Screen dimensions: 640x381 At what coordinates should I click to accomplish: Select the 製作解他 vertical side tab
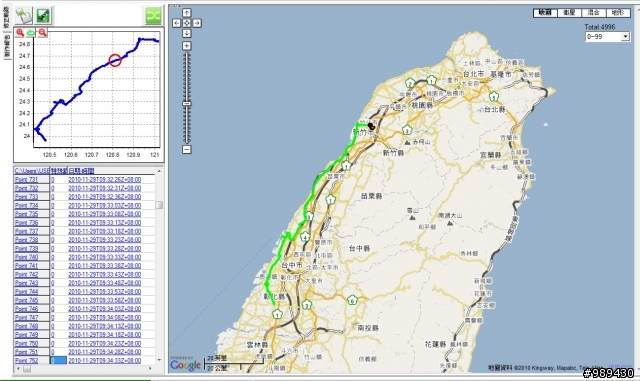6,46
